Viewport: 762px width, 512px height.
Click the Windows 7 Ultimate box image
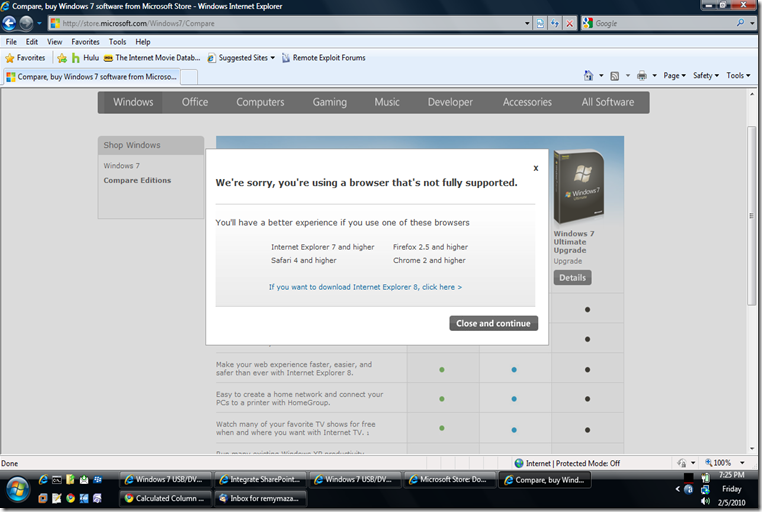tap(579, 188)
